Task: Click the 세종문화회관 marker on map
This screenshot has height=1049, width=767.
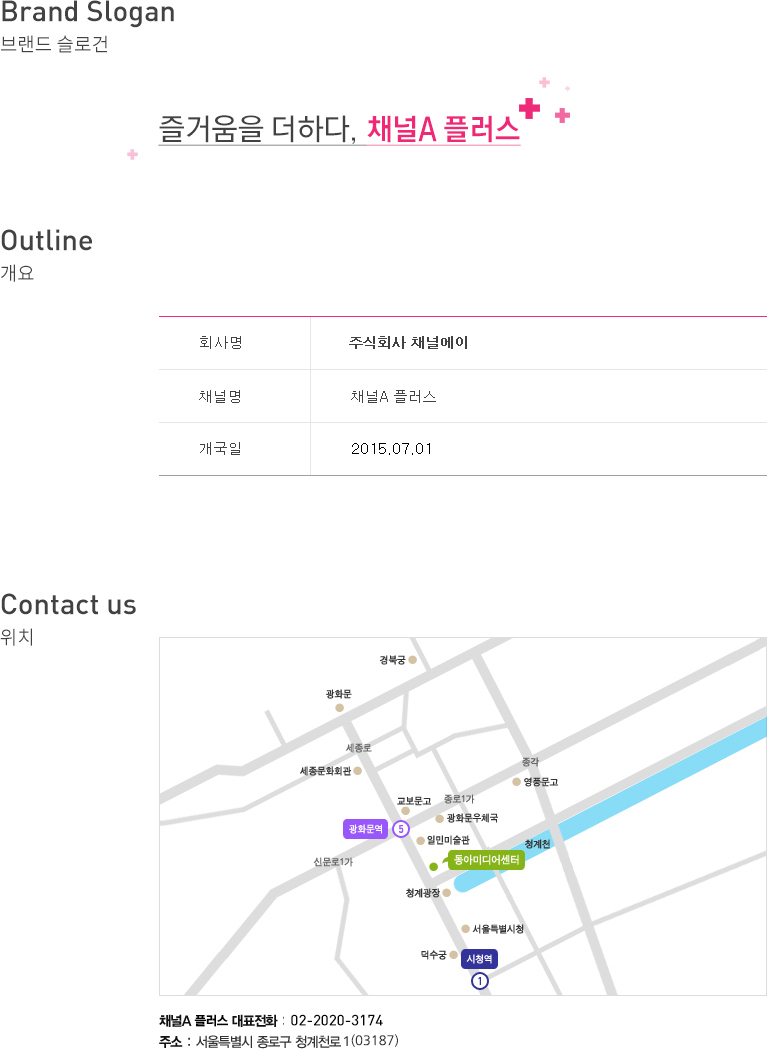Action: click(x=357, y=771)
